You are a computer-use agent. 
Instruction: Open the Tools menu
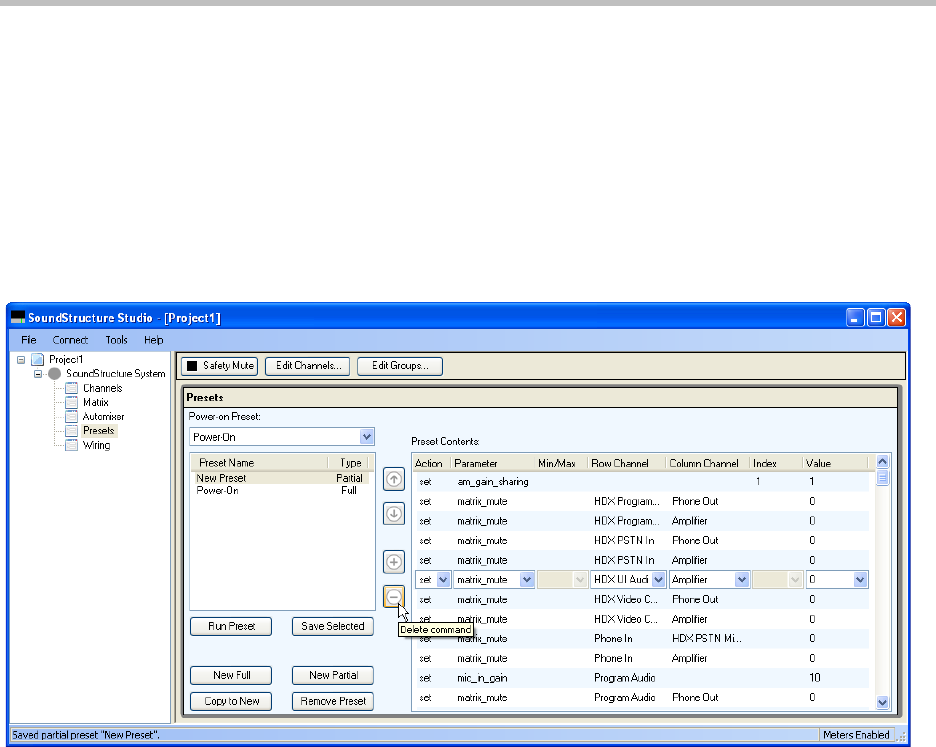click(116, 340)
